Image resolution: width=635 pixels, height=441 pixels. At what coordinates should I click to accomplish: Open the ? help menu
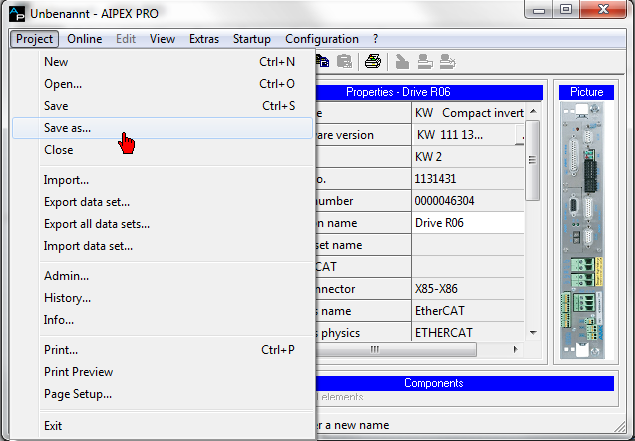click(x=375, y=39)
